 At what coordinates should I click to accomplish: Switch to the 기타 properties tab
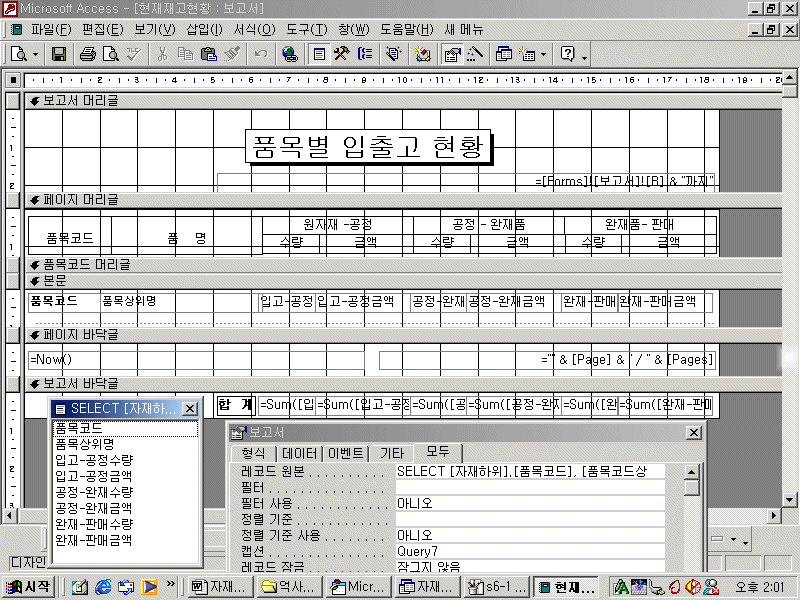[391, 453]
